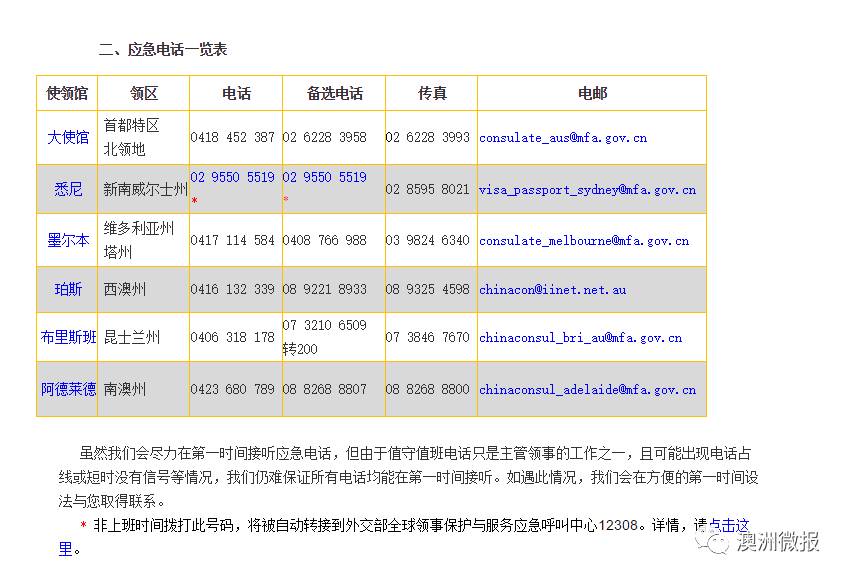Click email consulate_aus@mfa.gov.cn

pyautogui.click(x=563, y=138)
